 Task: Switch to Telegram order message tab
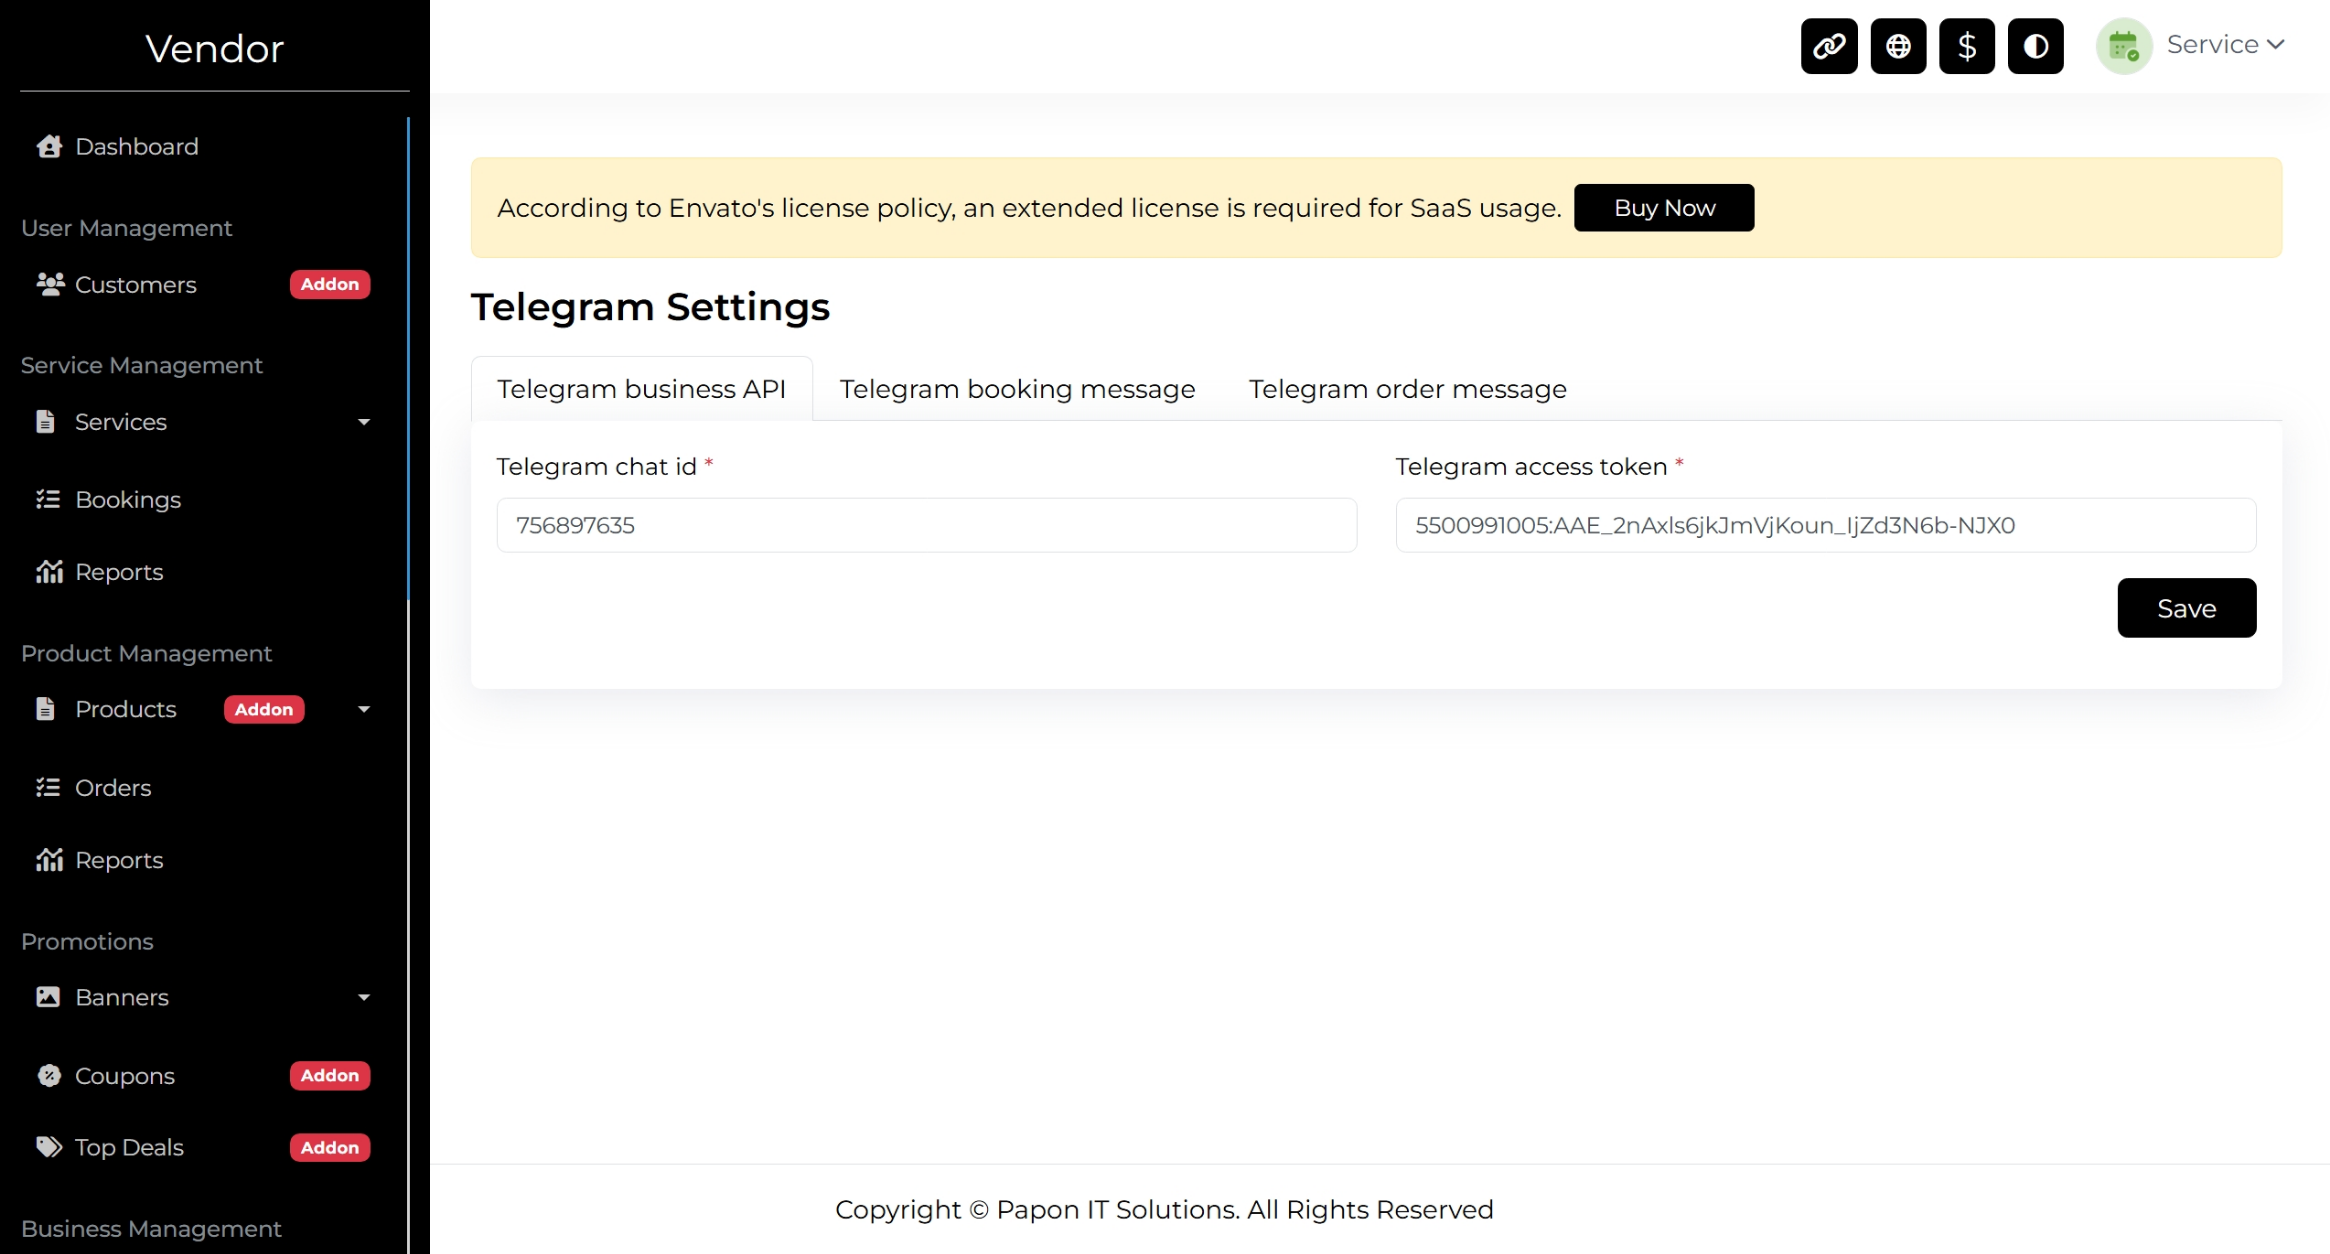(1406, 389)
